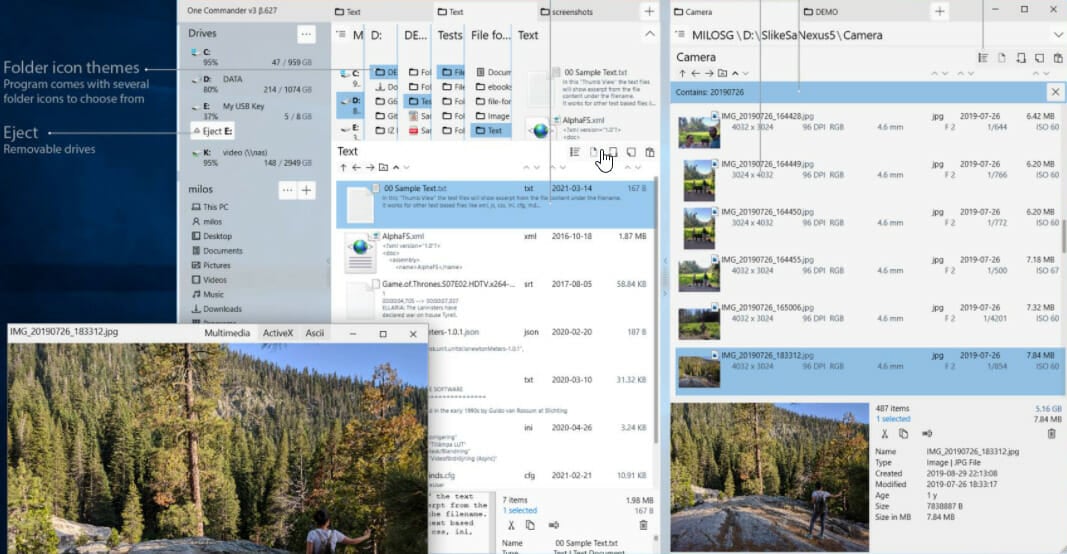This screenshot has height=554, width=1067.
Task: Add a new tab next to screenshots tab
Action: (649, 11)
